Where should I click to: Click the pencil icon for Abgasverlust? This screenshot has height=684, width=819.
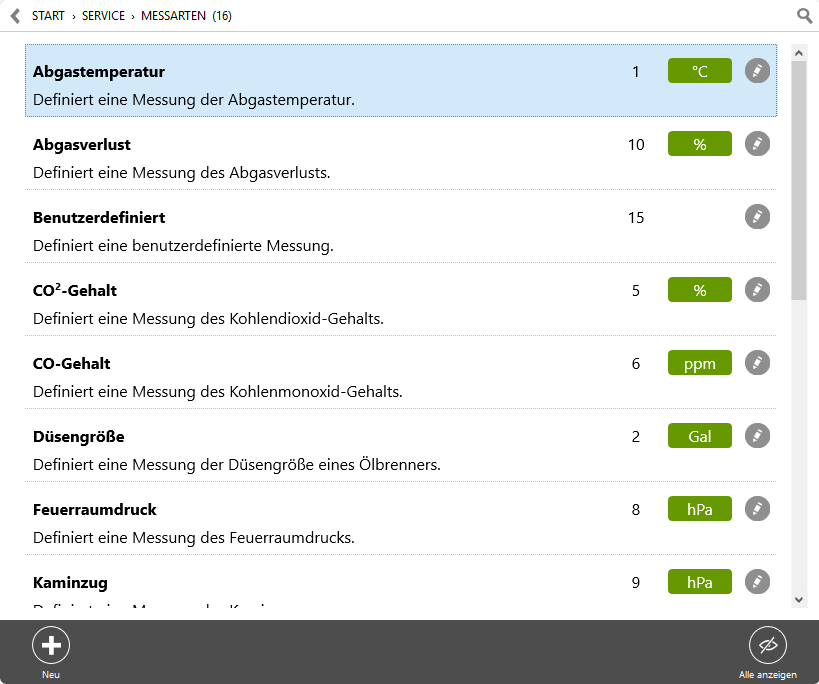pyautogui.click(x=757, y=144)
